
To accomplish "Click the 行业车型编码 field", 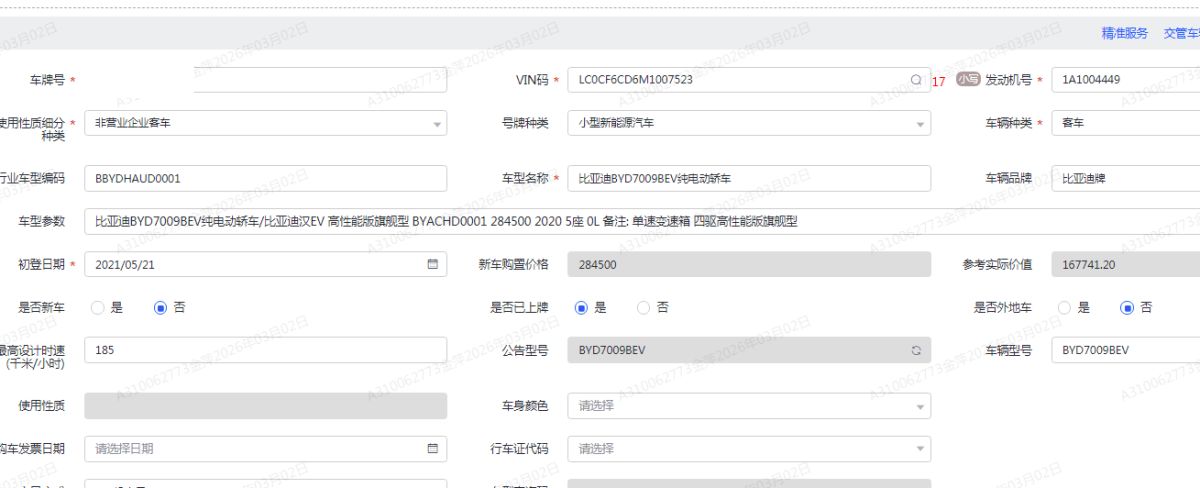I will [x=265, y=178].
